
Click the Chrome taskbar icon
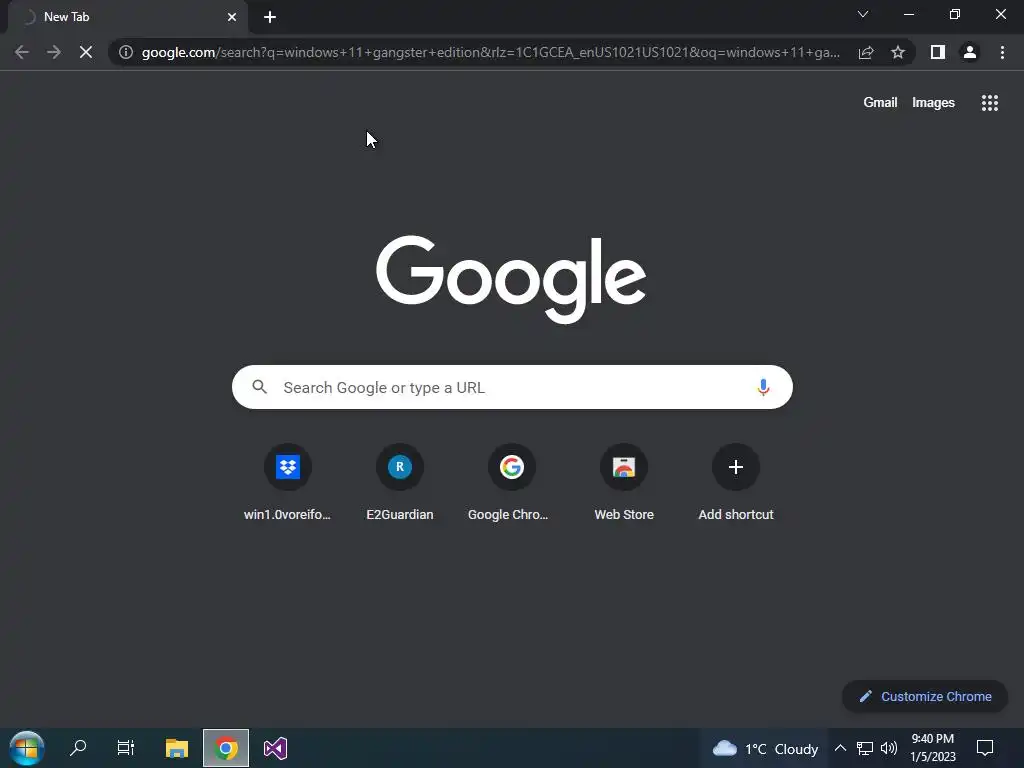pos(226,748)
